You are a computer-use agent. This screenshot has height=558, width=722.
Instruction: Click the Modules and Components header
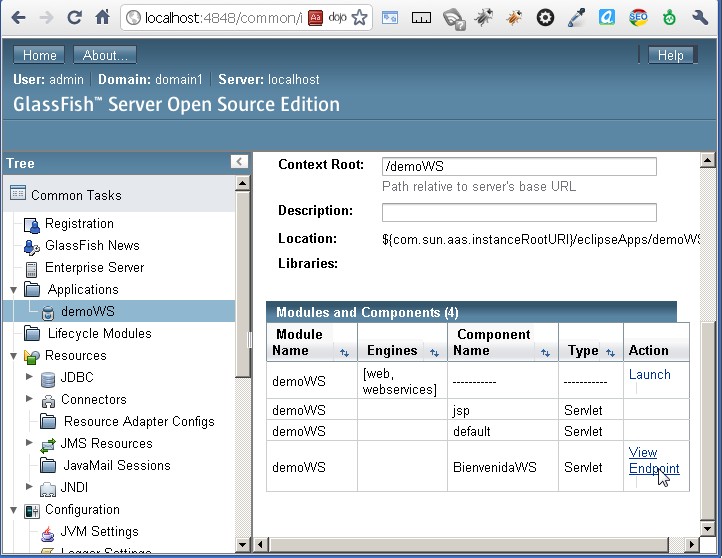point(472,312)
